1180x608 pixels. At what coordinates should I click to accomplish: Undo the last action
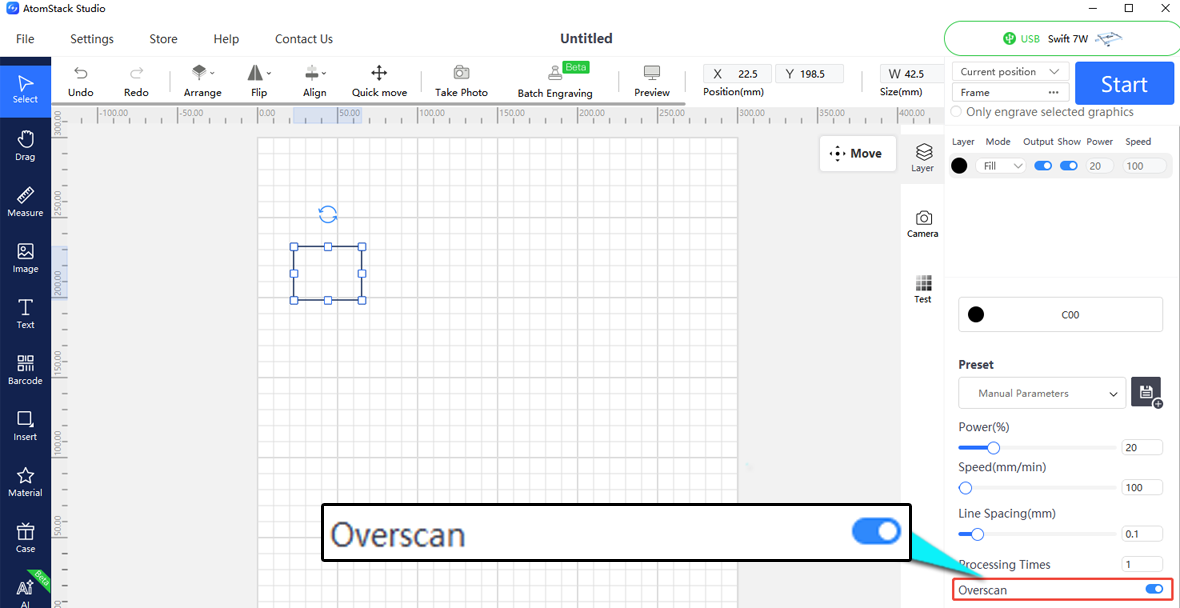point(81,81)
